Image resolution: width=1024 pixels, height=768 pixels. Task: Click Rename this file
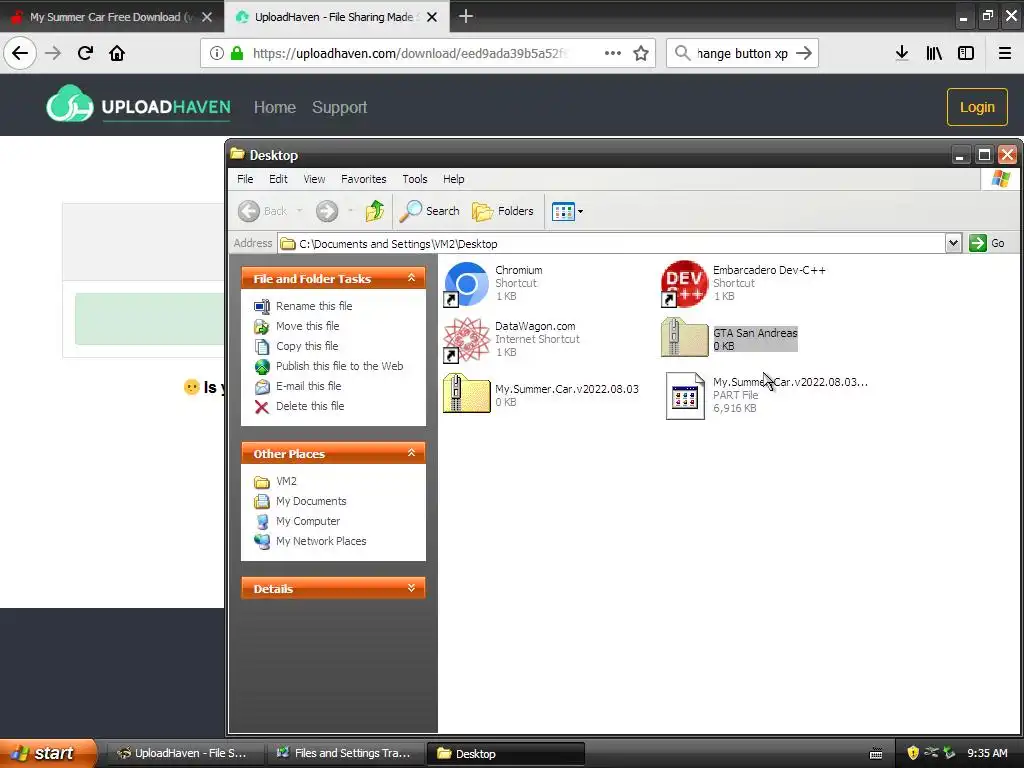pyautogui.click(x=313, y=306)
